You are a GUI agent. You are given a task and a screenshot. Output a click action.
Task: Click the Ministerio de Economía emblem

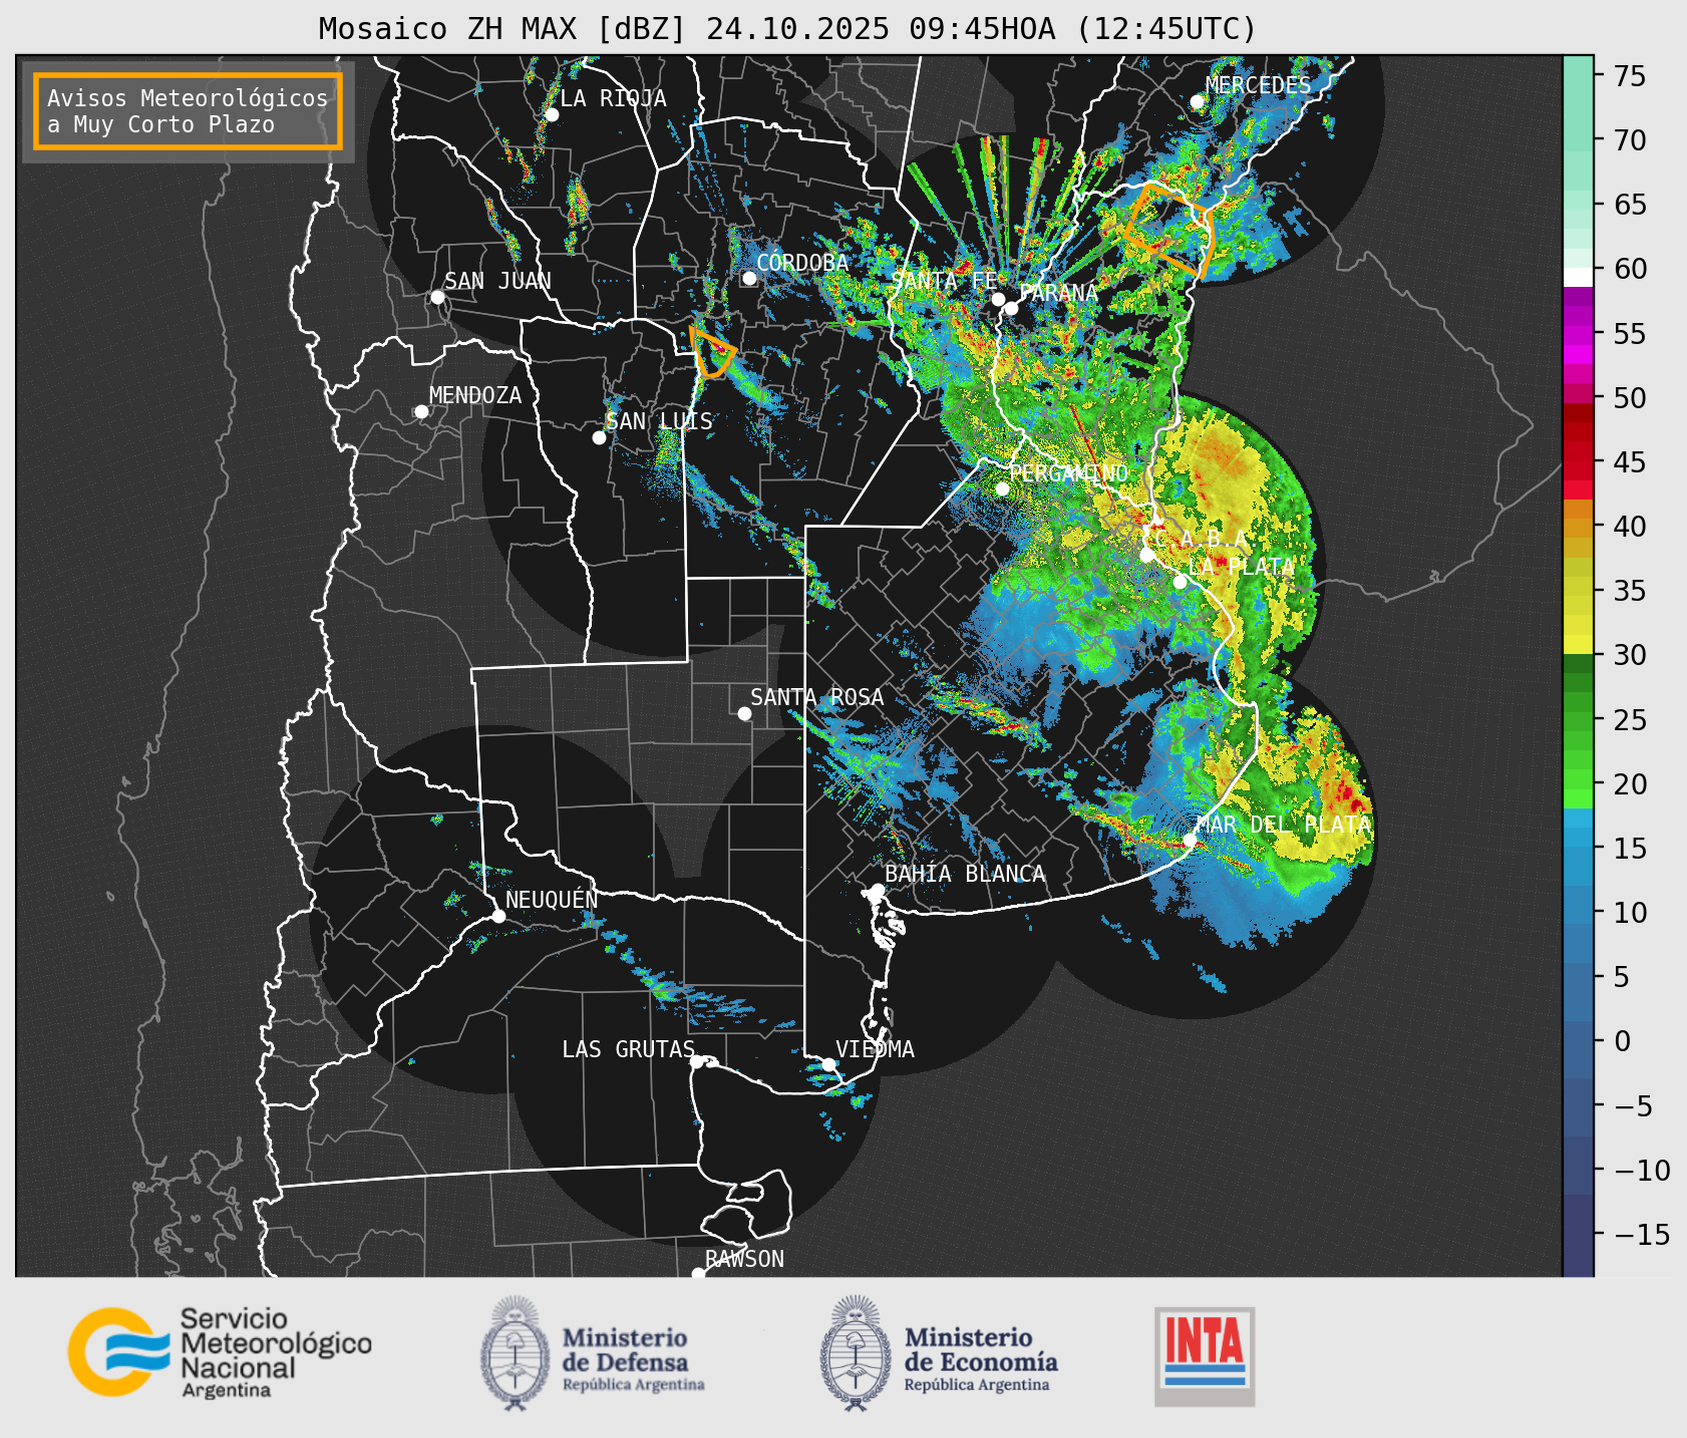(855, 1353)
